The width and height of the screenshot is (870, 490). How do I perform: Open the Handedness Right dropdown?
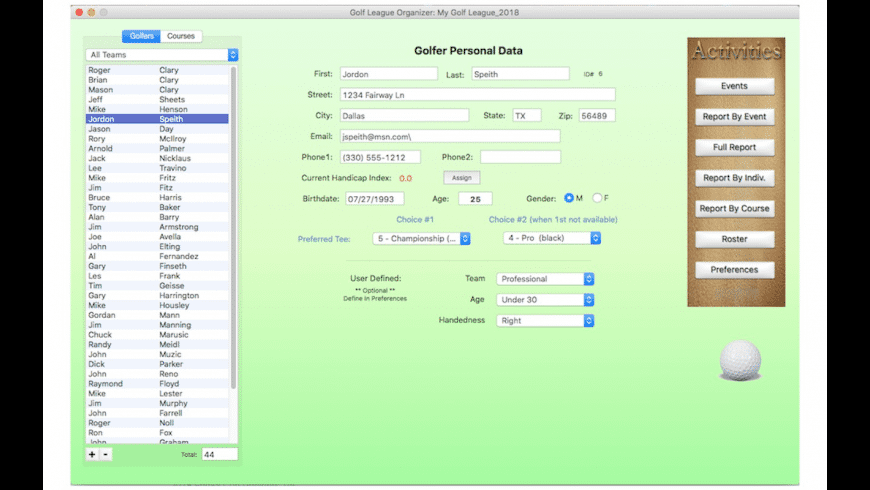pyautogui.click(x=545, y=321)
